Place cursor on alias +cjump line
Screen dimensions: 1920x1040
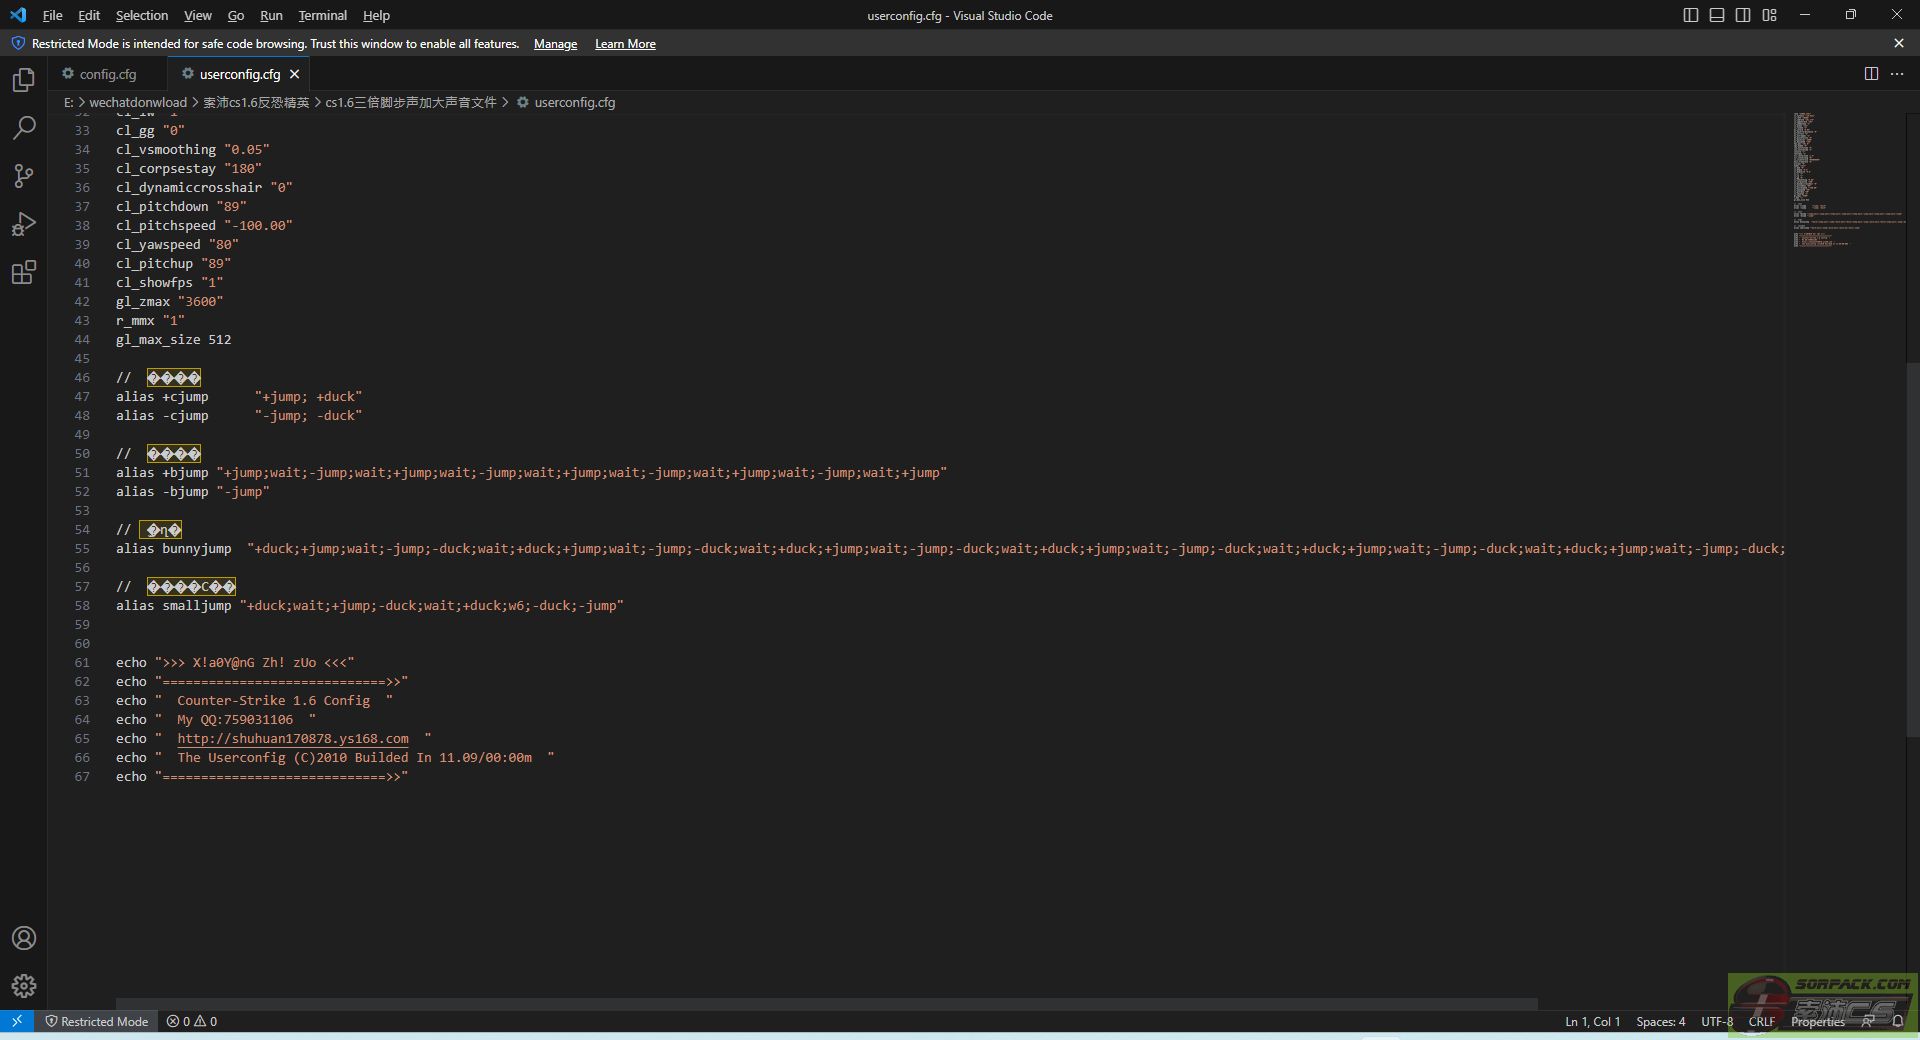[239, 396]
